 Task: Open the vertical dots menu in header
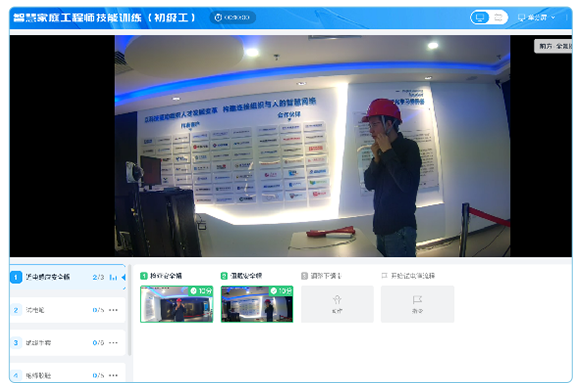click(566, 17)
